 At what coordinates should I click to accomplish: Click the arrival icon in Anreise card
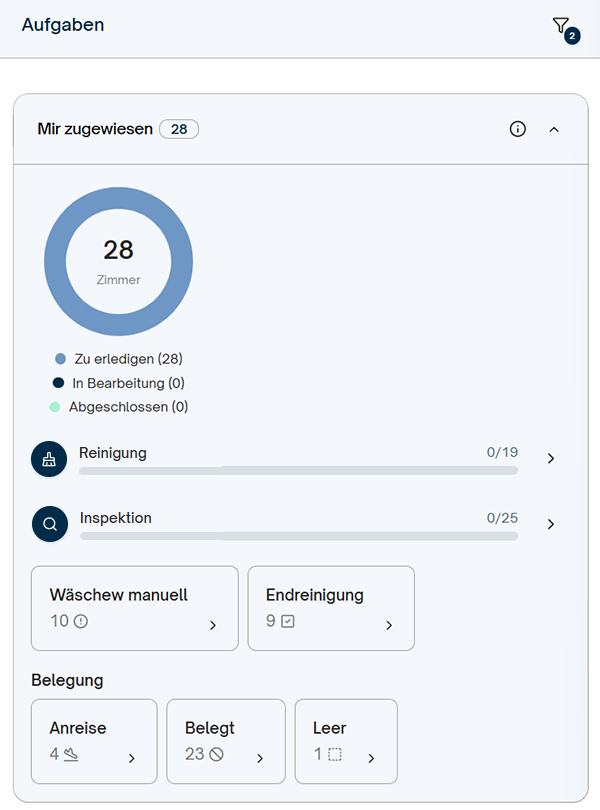[71, 754]
